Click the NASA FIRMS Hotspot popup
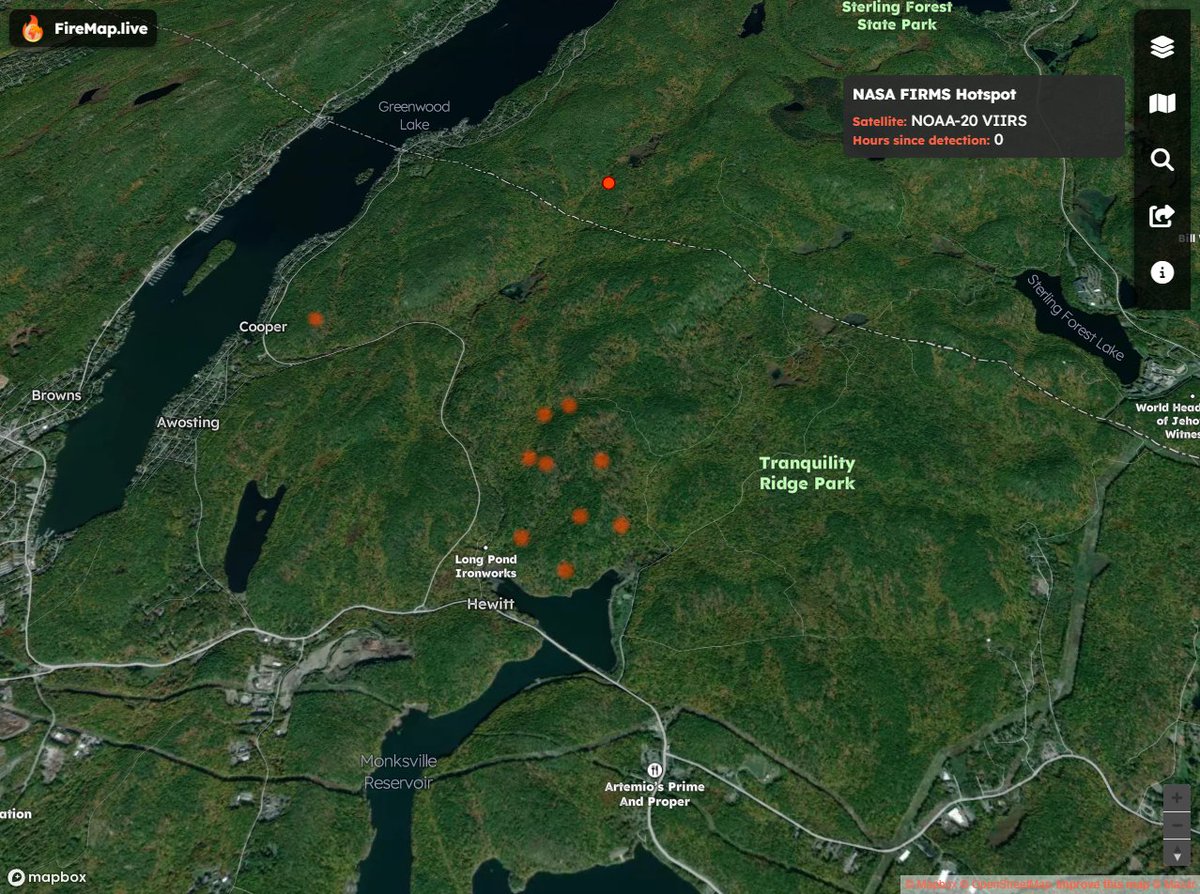Screen dimensions: 1200x894 (985, 117)
